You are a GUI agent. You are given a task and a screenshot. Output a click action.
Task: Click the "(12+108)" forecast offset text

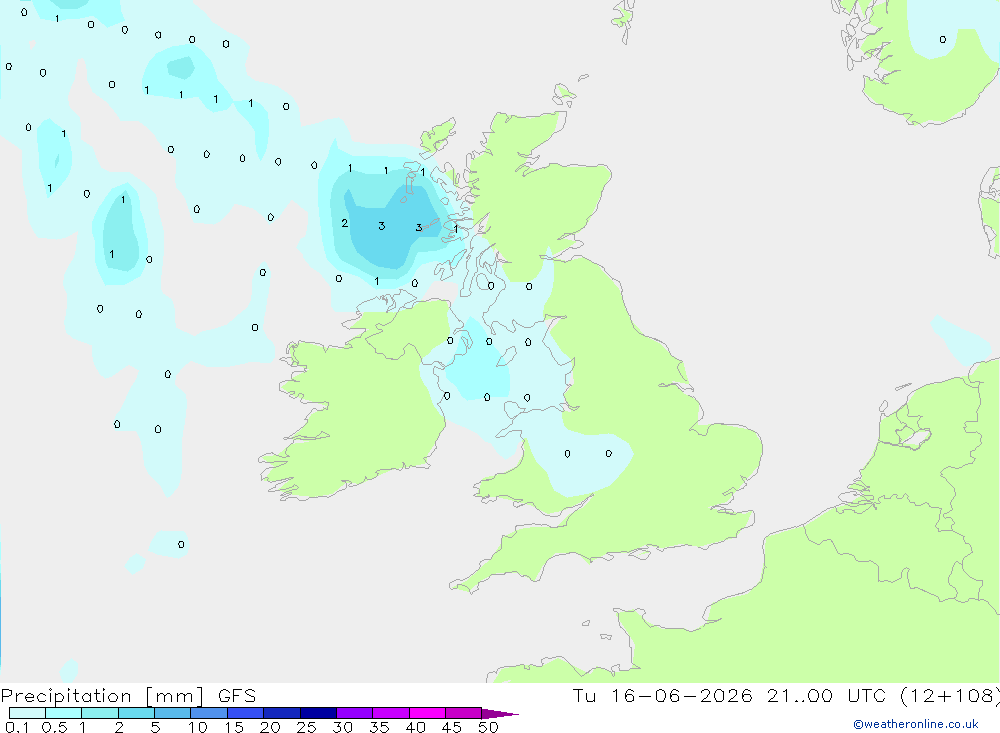pos(949,696)
